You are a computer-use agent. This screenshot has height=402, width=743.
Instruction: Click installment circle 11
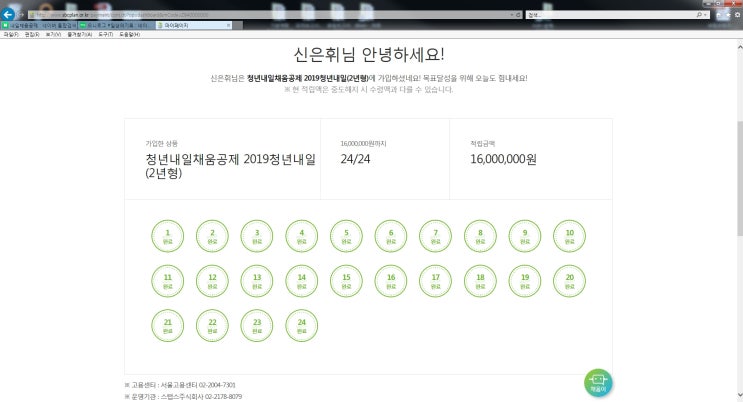pos(168,281)
